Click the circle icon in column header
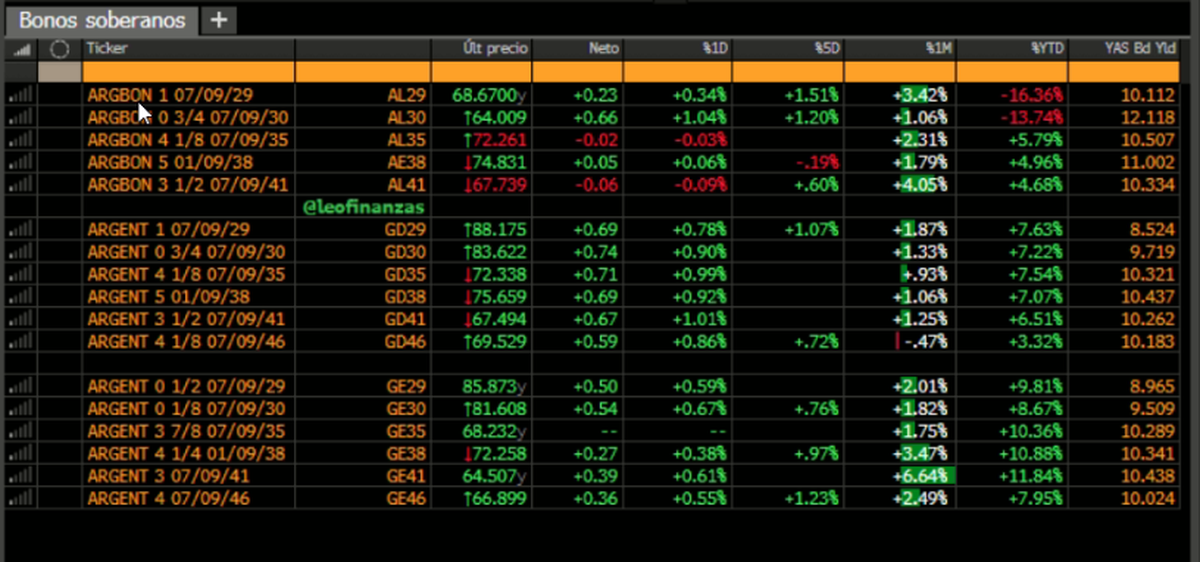The width and height of the screenshot is (1200, 562). pyautogui.click(x=59, y=48)
